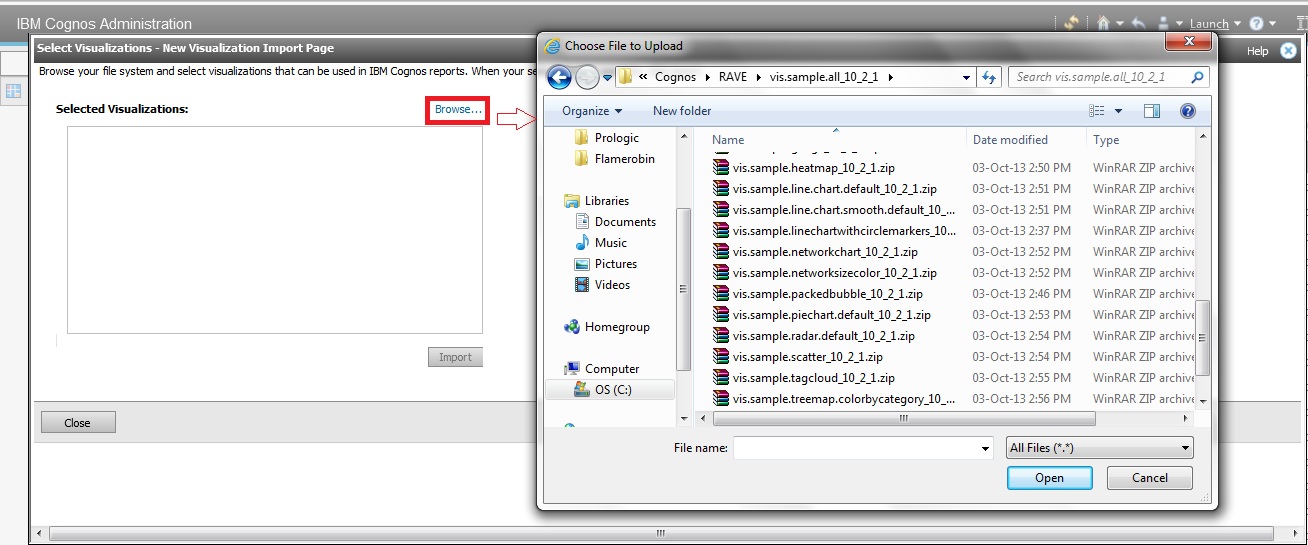Screen dimensions: 1308x545
Task: Expand the All Files type dropdown
Action: pyautogui.click(x=1099, y=448)
